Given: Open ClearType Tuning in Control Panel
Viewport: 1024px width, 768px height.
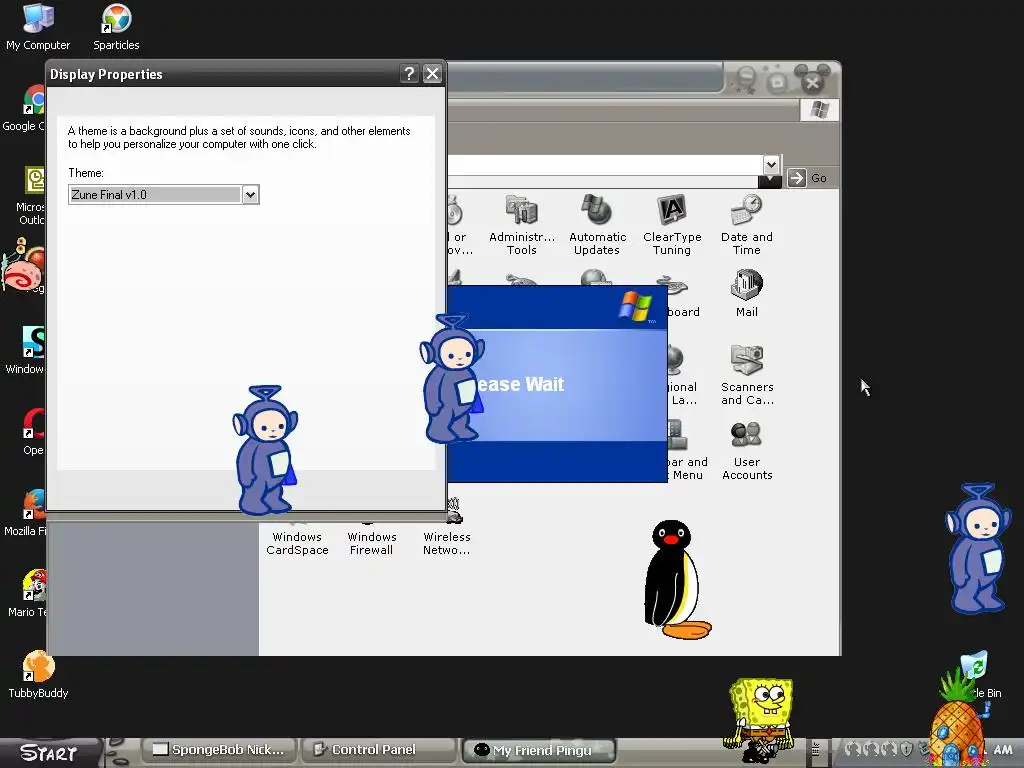Looking at the screenshot, I should coord(671,225).
